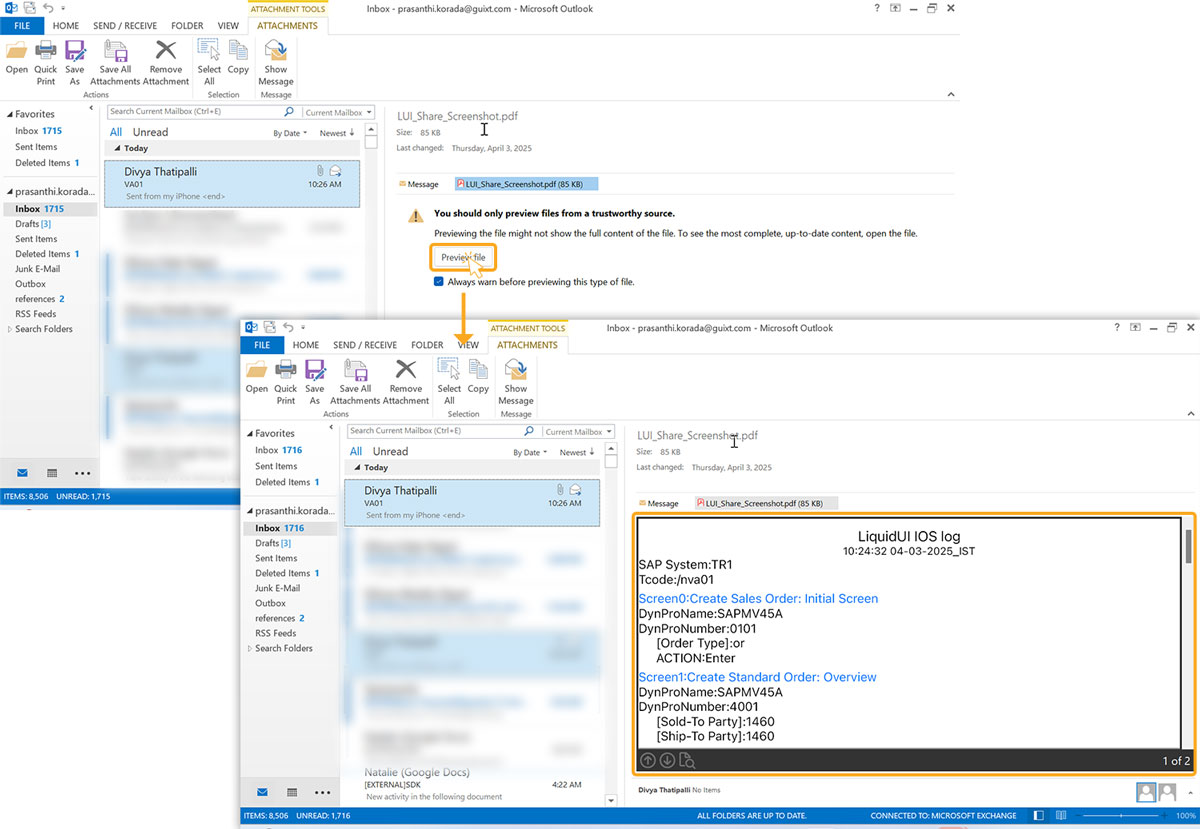Screen dimensions: 1200x829
Task: Open the More navigation options (…) in the background window
Action: [82, 472]
